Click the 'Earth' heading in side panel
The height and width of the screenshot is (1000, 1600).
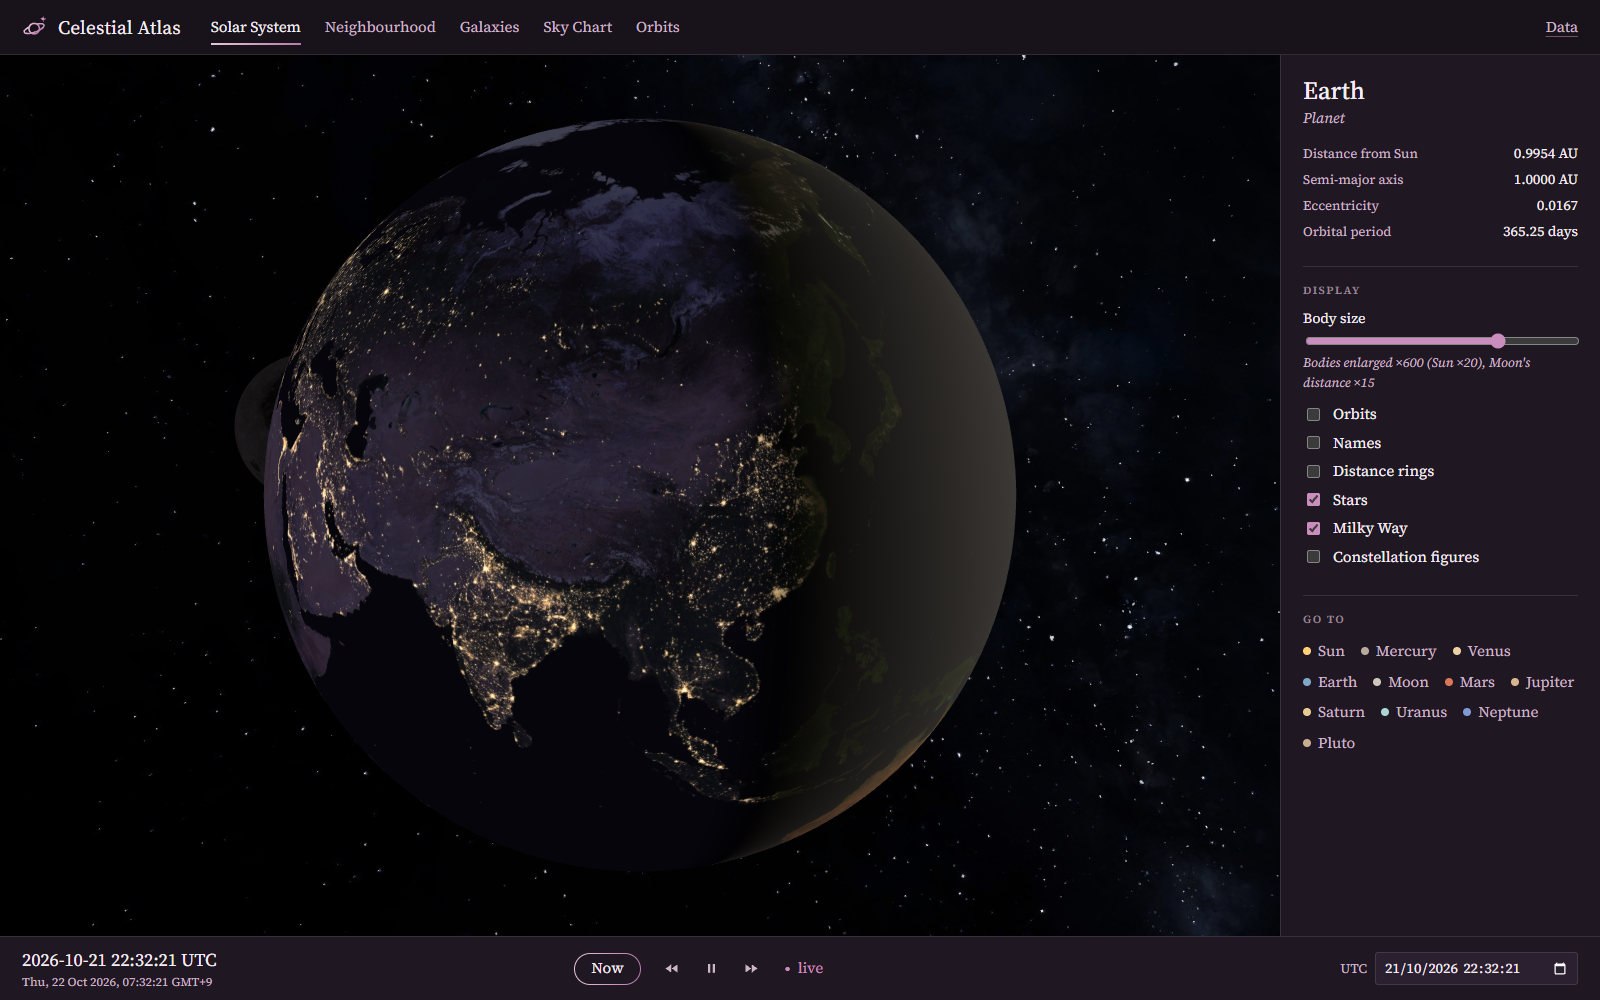1333,91
